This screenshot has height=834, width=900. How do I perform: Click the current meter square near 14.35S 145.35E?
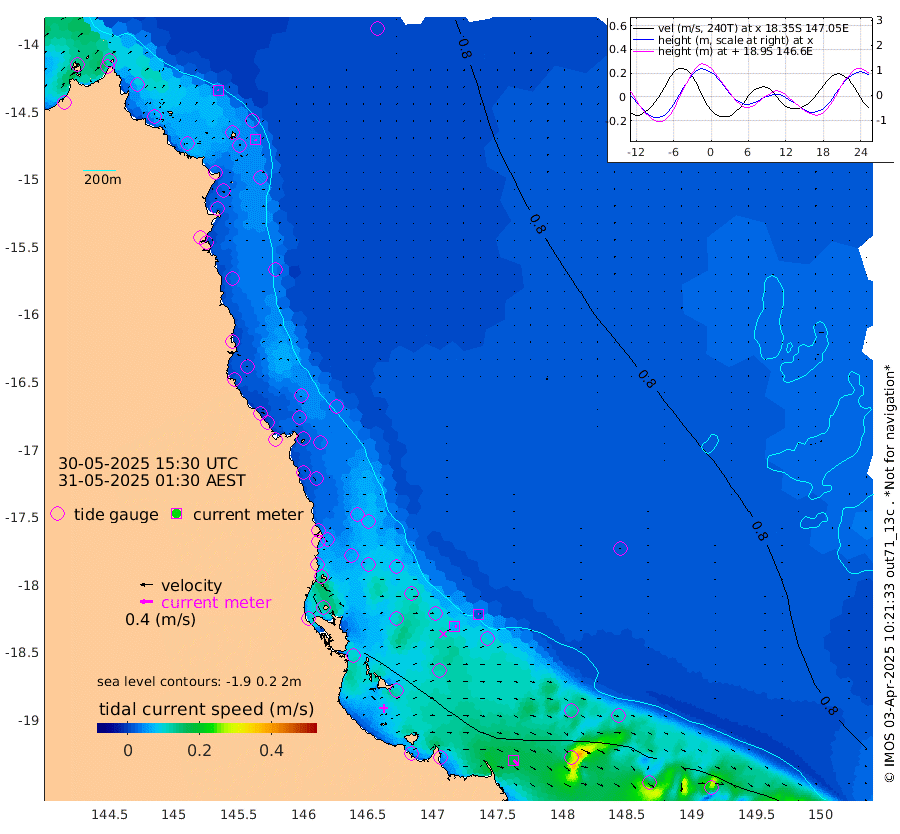point(218,90)
